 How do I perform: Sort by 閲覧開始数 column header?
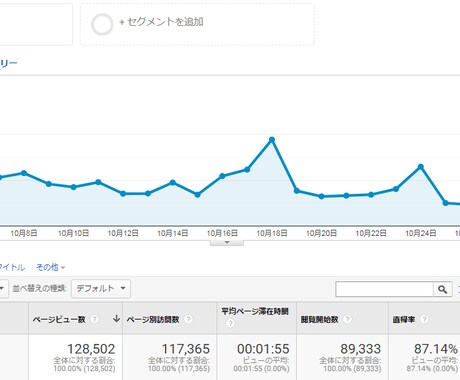coord(320,319)
